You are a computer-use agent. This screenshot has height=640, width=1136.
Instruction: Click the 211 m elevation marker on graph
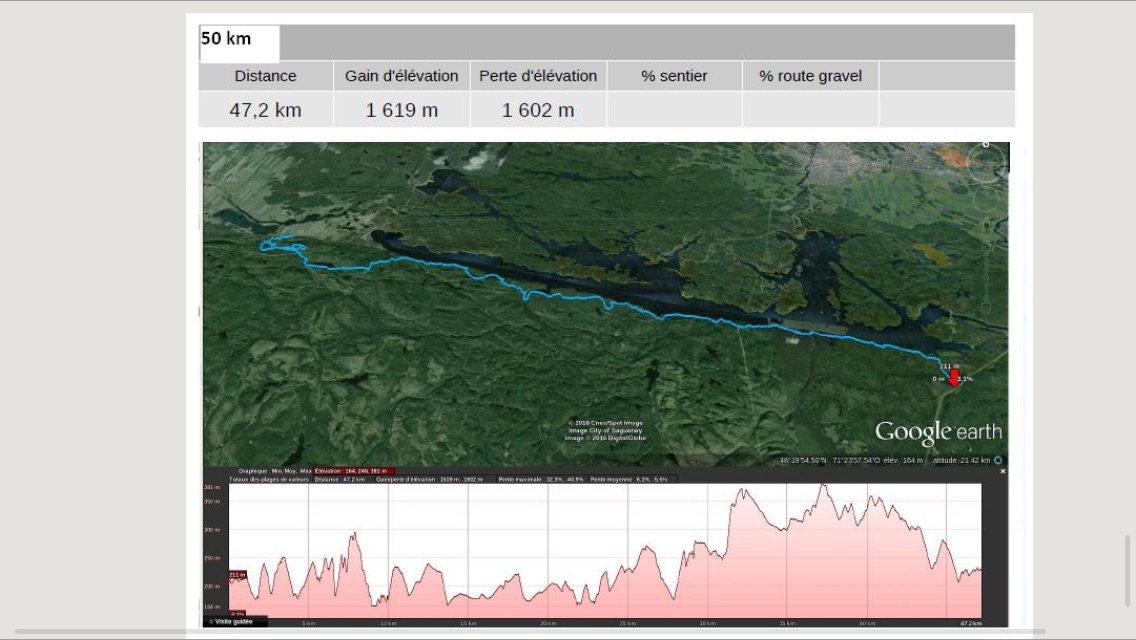pyautogui.click(x=237, y=575)
